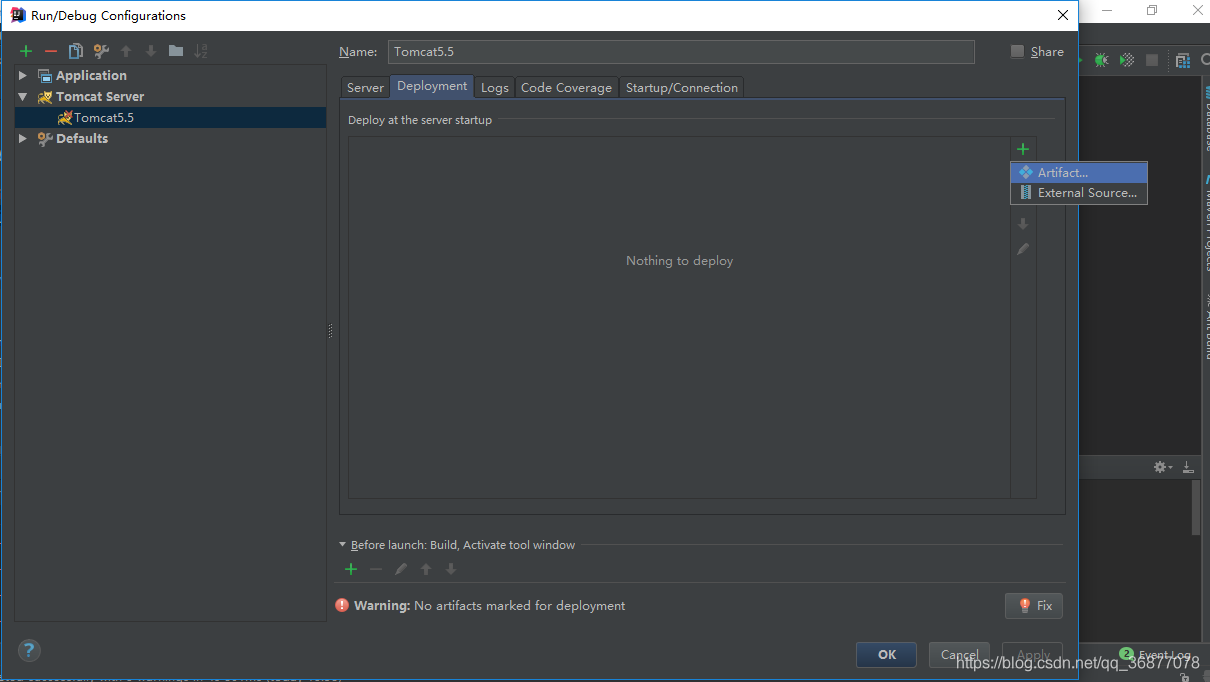
Task: Move configuration down in the left toolbar
Action: 151,51
